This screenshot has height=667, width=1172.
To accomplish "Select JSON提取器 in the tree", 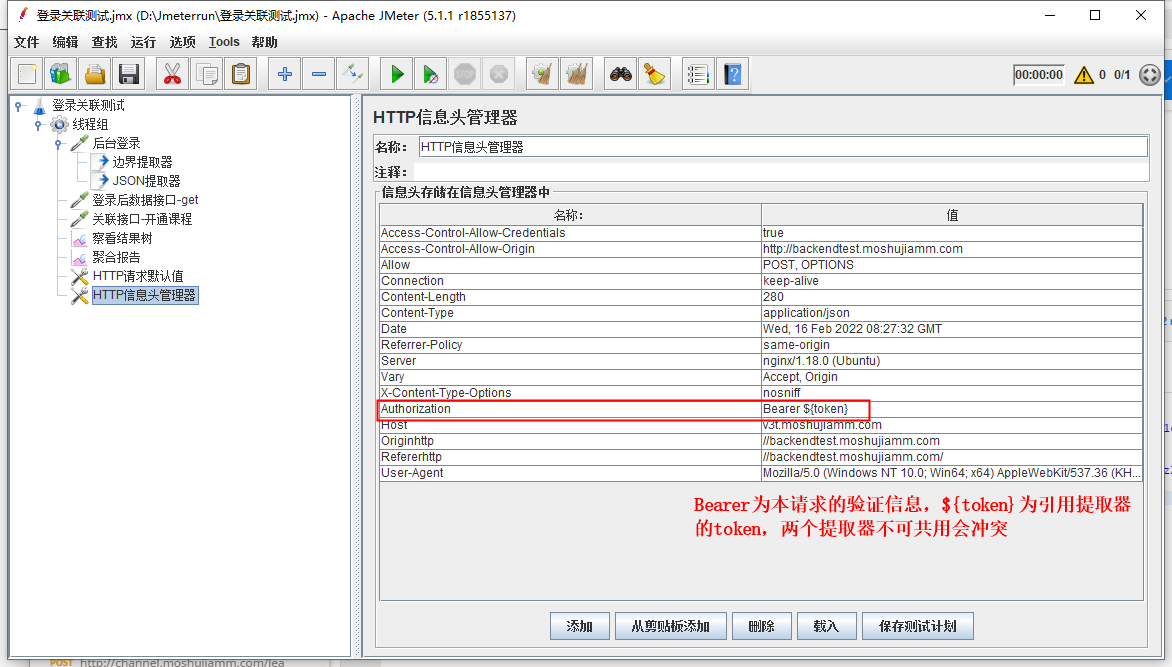I will click(x=146, y=181).
